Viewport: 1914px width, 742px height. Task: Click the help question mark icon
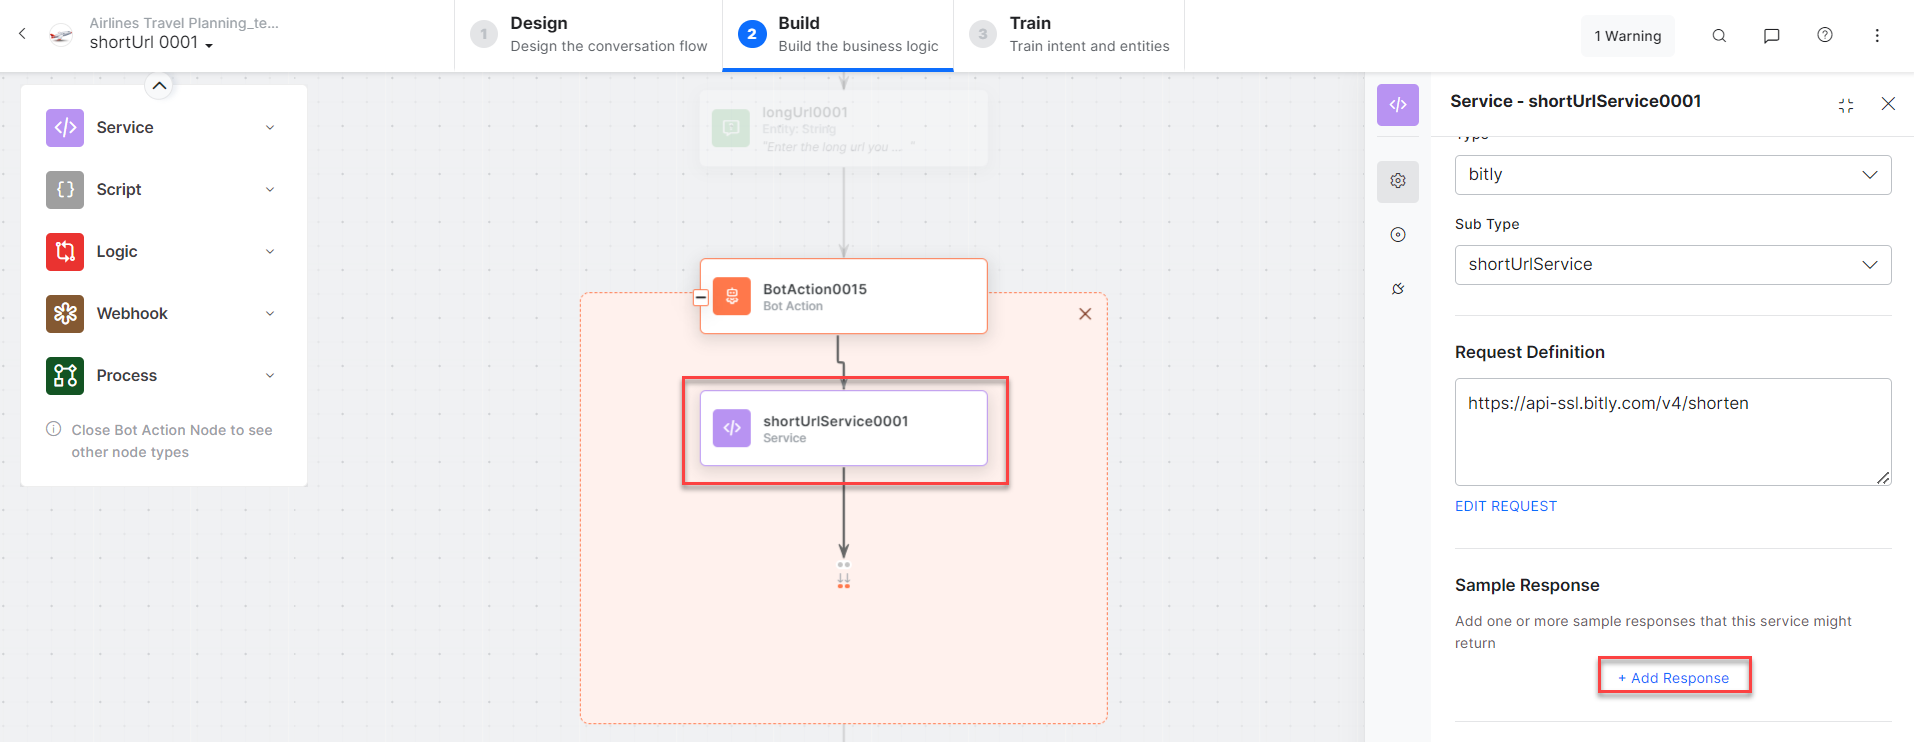[1825, 36]
